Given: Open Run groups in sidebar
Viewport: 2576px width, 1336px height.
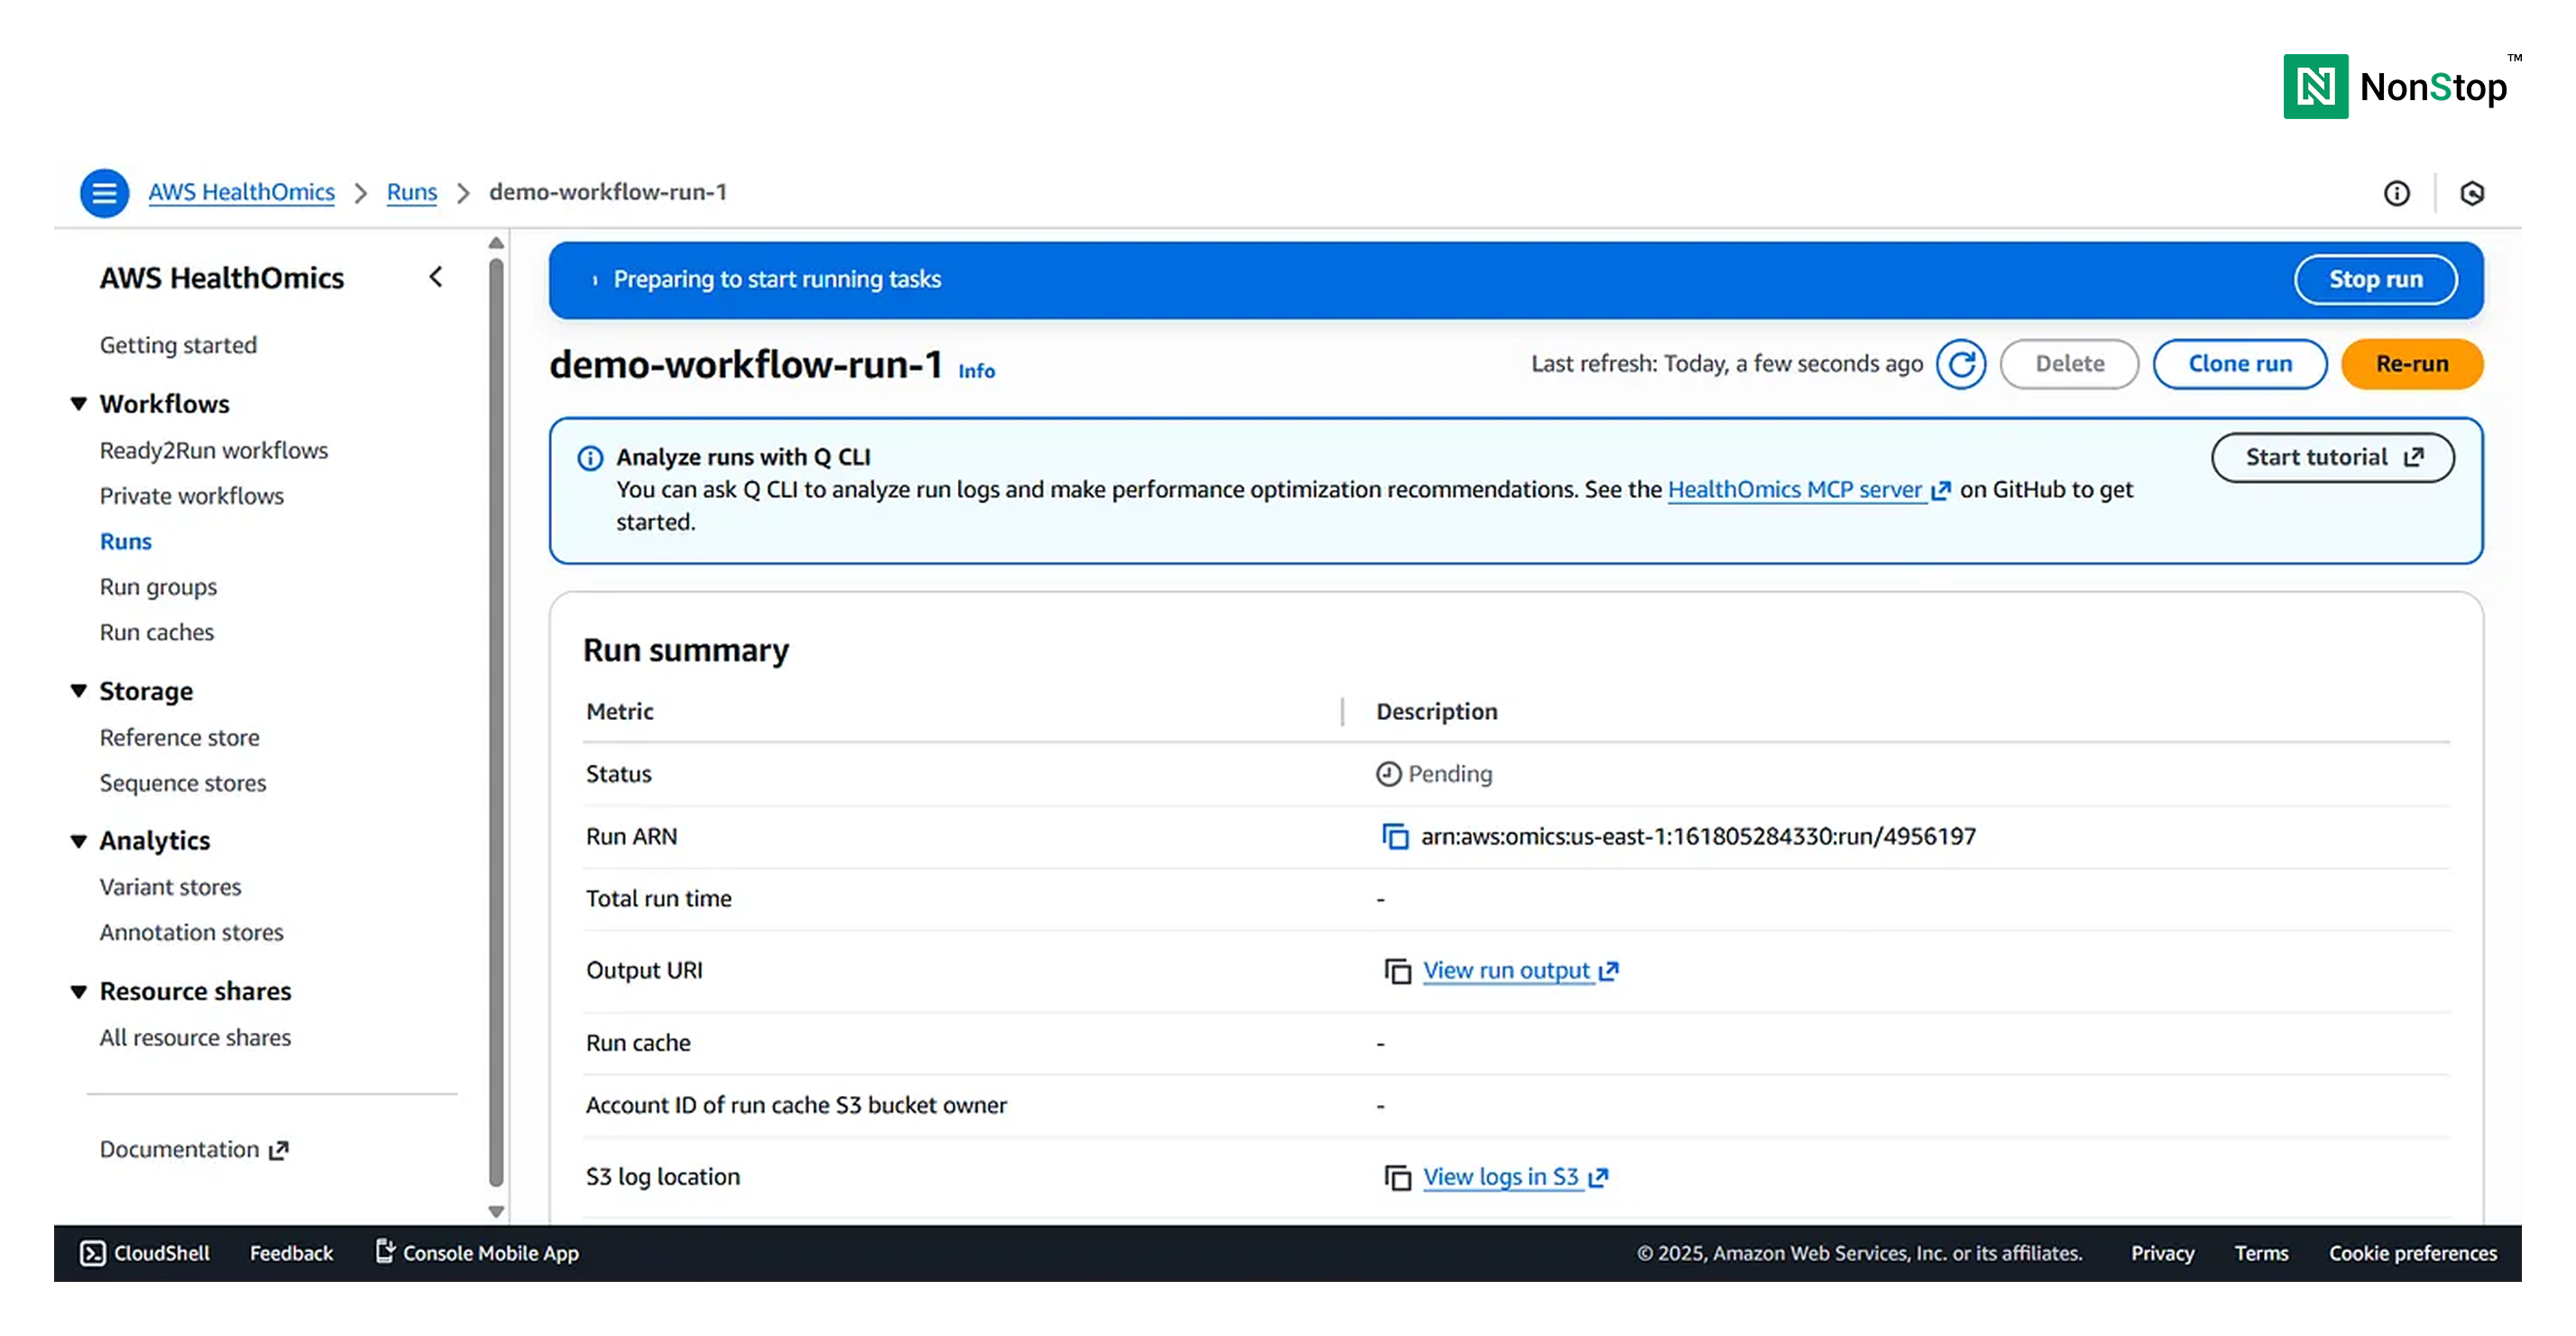Looking at the screenshot, I should point(158,587).
